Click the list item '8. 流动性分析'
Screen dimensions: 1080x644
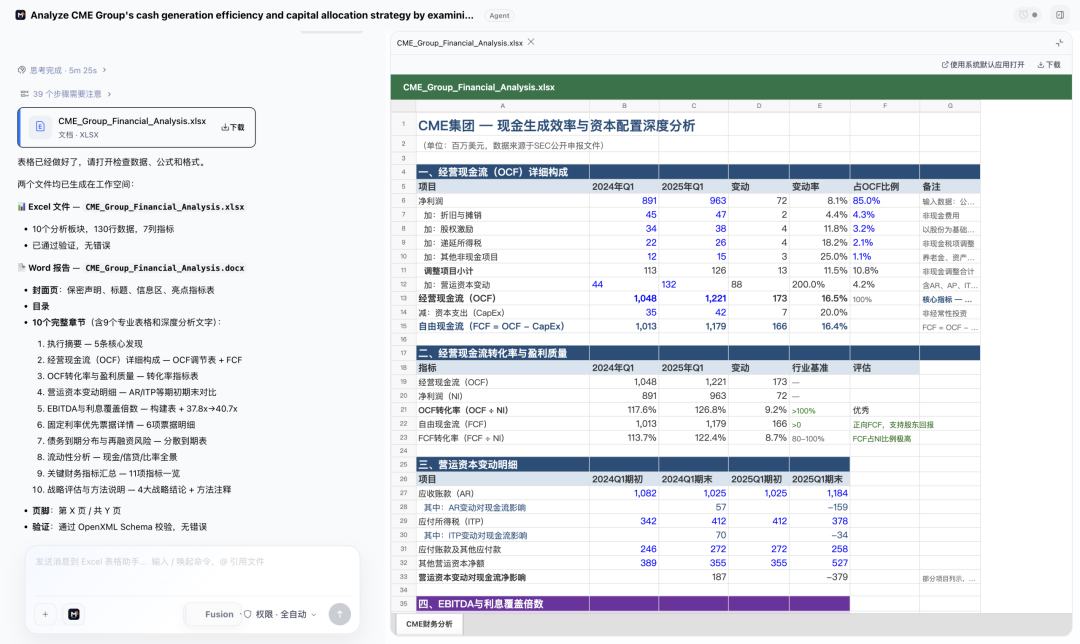tap(107, 457)
